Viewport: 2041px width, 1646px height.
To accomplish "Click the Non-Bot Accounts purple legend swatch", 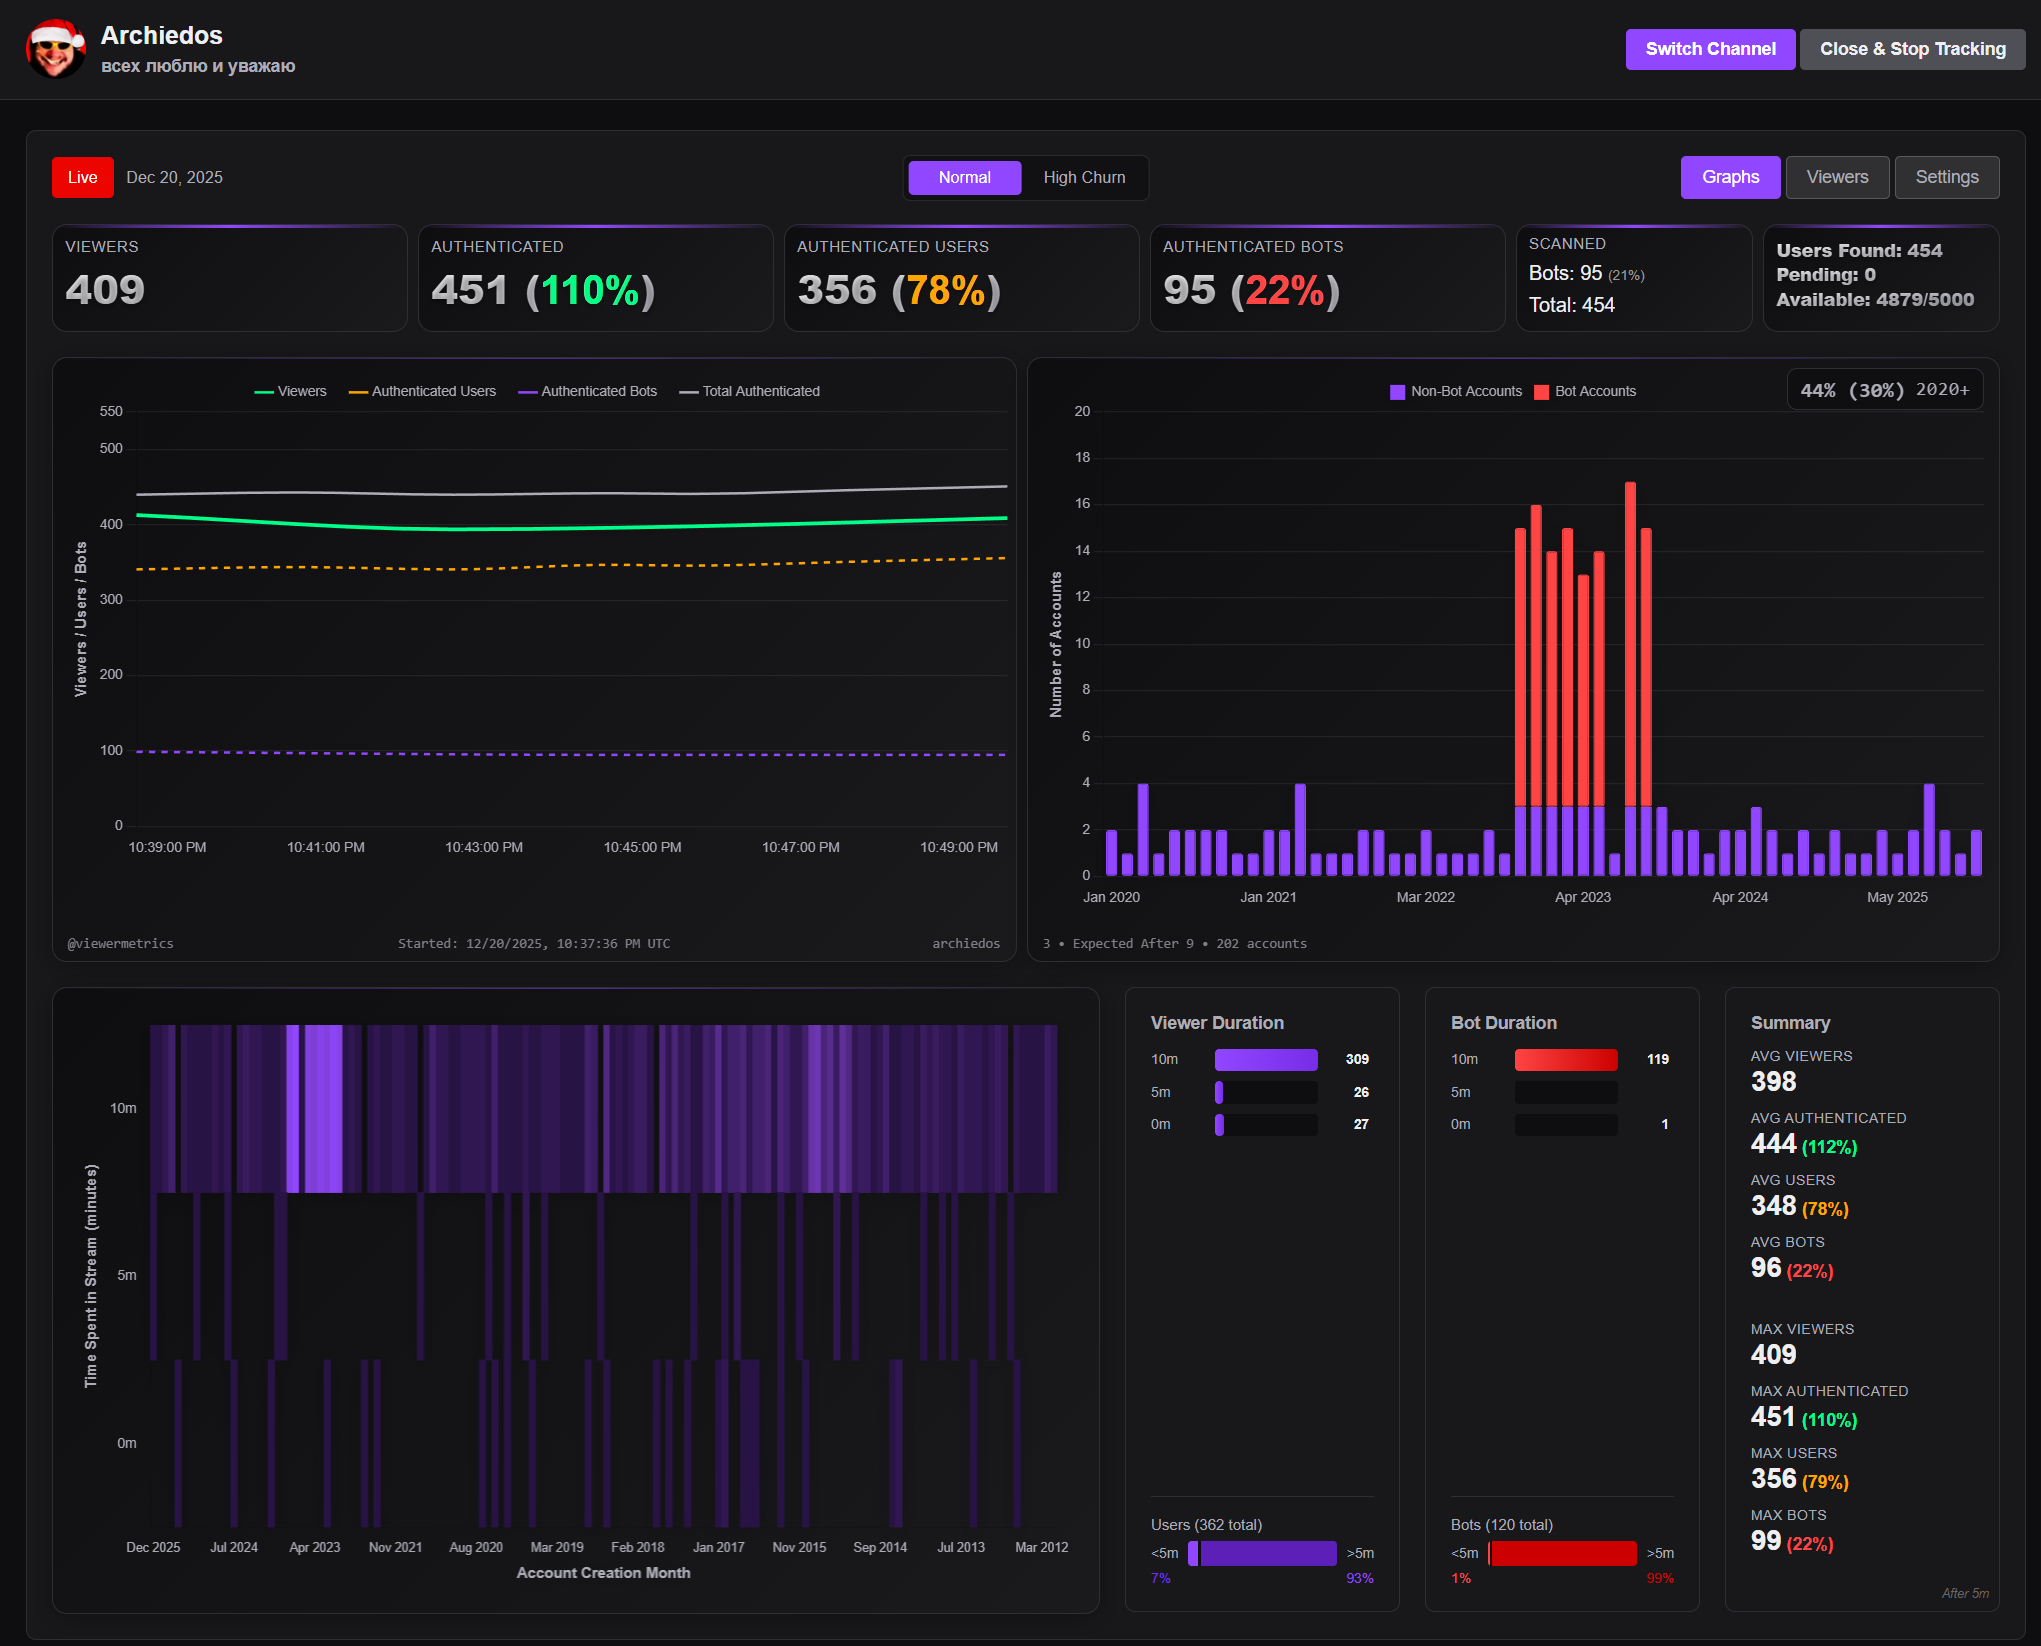I will (1397, 392).
